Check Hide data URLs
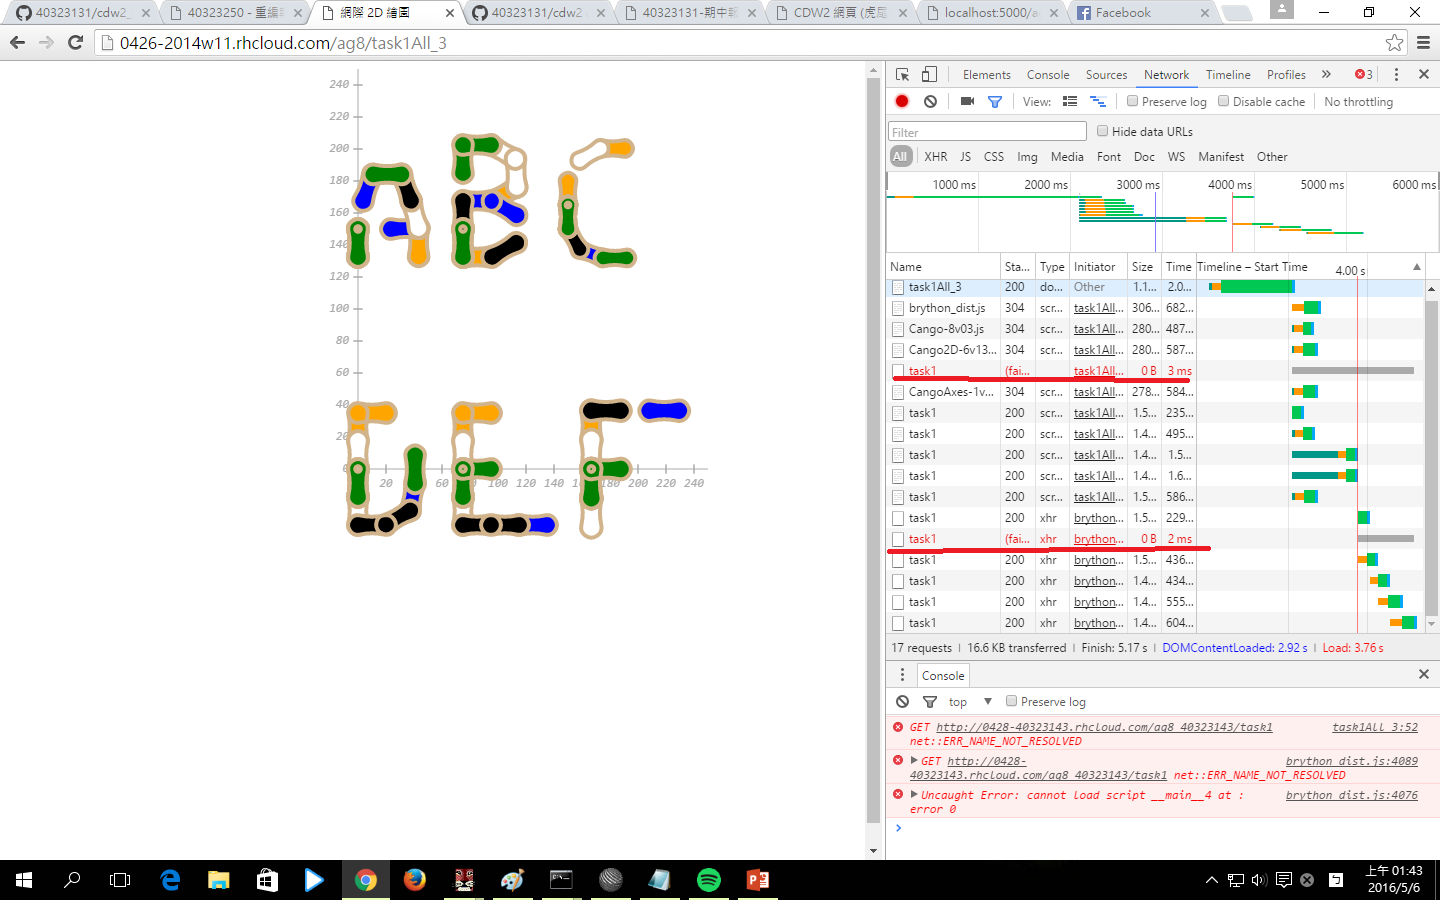 [1102, 131]
